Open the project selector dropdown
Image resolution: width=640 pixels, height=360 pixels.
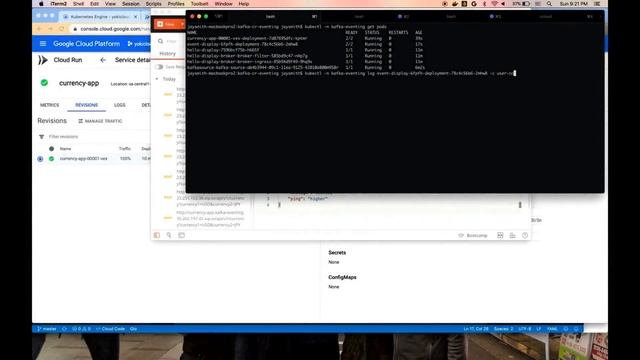pos(138,44)
